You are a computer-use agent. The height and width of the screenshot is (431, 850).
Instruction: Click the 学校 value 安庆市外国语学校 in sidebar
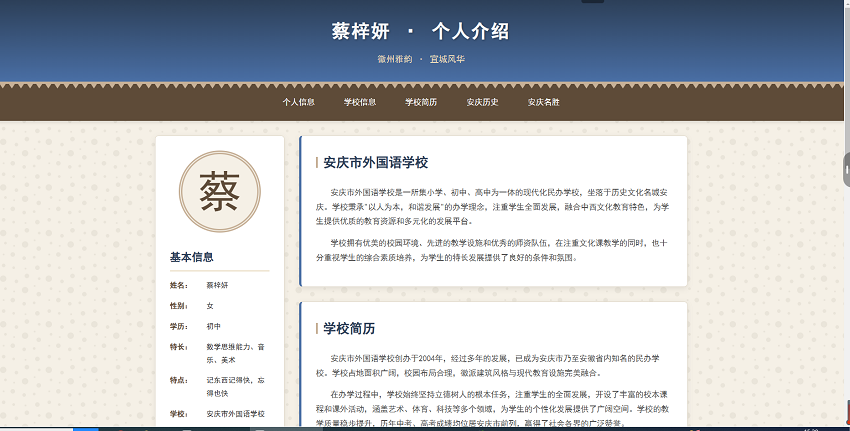click(235, 413)
